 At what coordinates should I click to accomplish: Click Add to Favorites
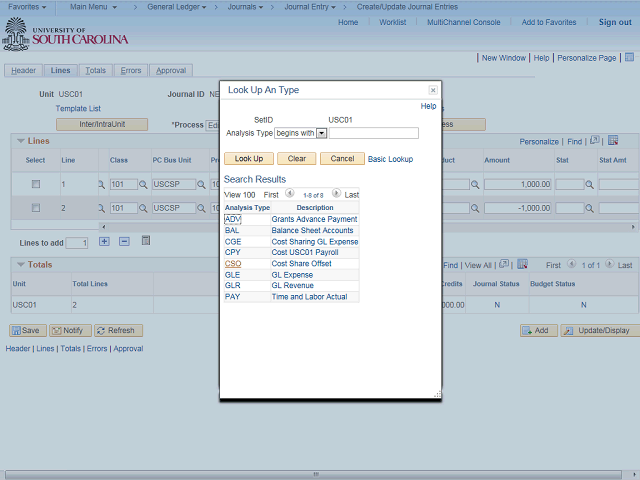(x=549, y=22)
